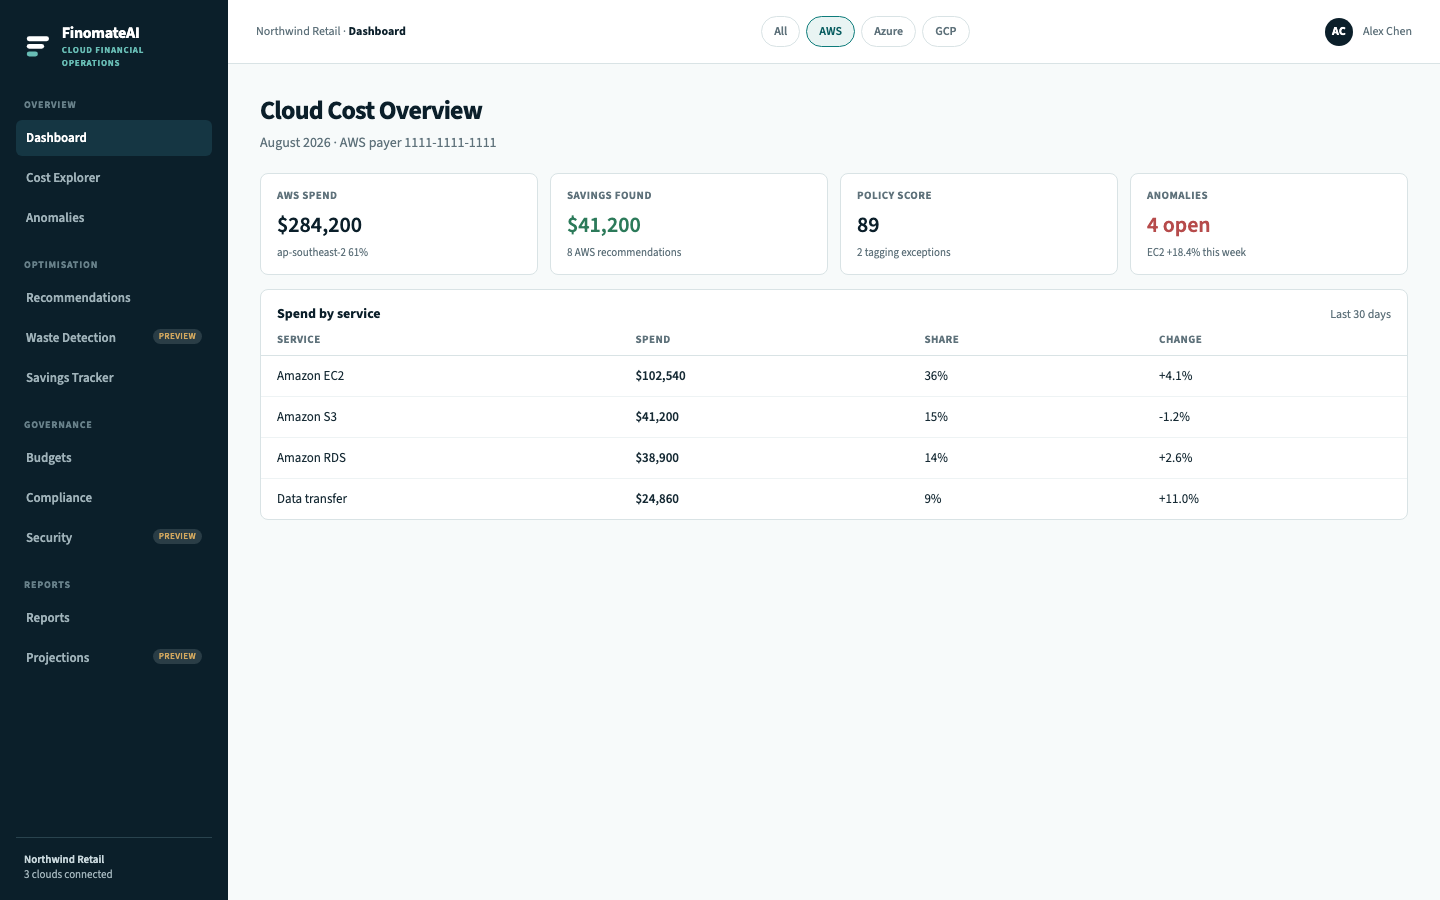Select the Data transfer row
The width and height of the screenshot is (1440, 900).
pyautogui.click(x=834, y=499)
